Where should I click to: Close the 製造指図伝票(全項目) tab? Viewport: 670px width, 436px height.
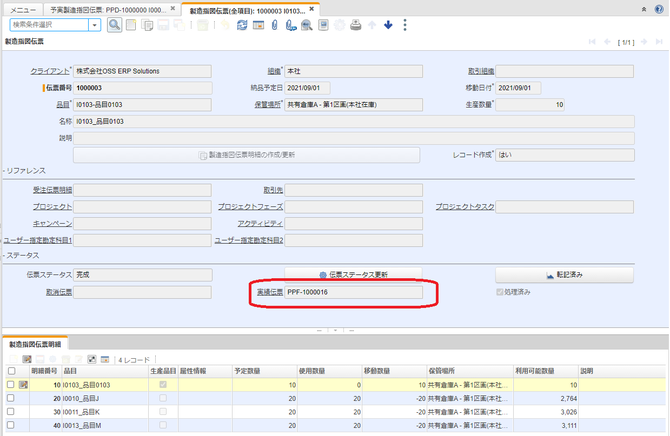pyautogui.click(x=311, y=9)
